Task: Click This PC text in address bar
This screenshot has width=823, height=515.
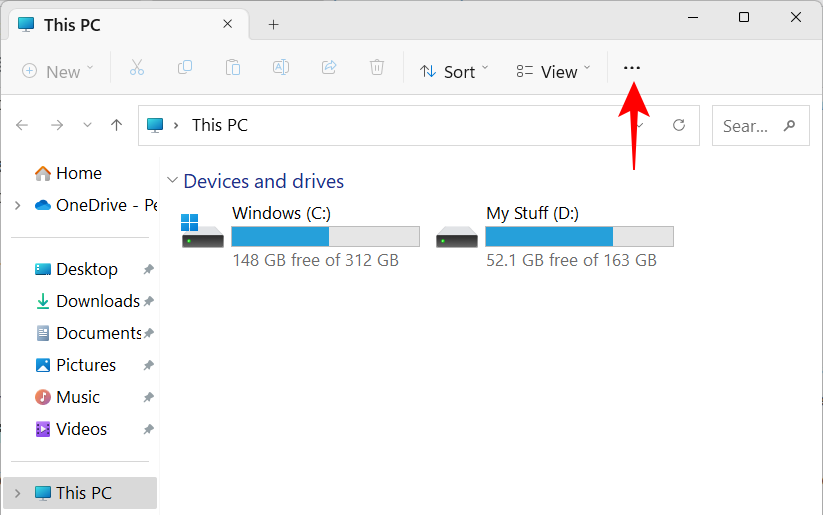Action: [x=220, y=125]
